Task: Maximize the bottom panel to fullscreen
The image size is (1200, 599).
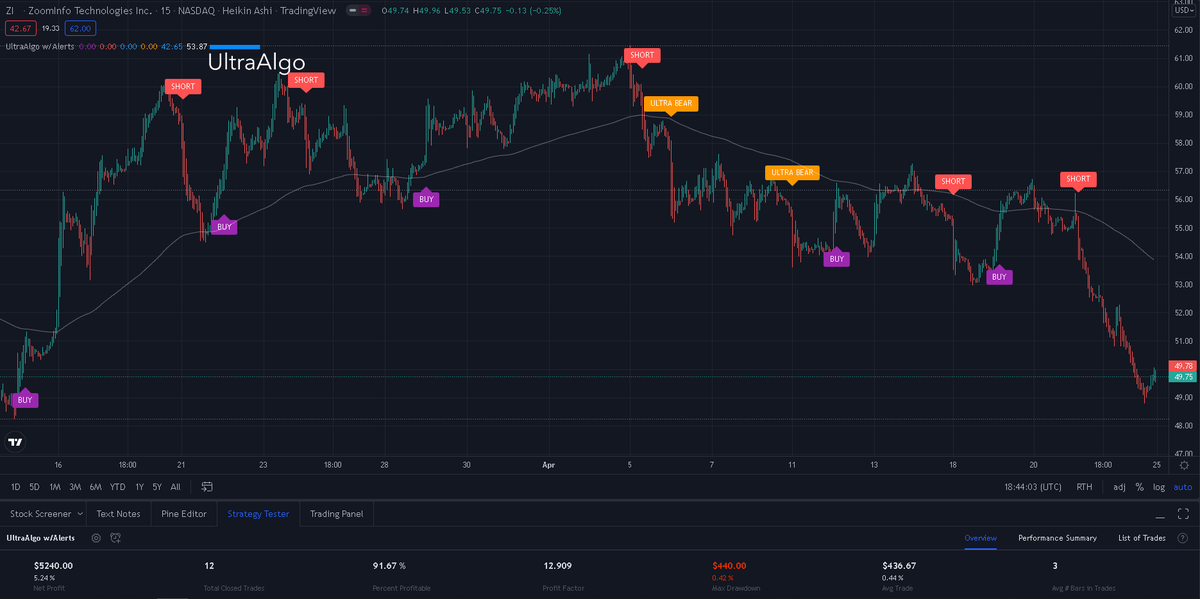Action: coord(1182,514)
